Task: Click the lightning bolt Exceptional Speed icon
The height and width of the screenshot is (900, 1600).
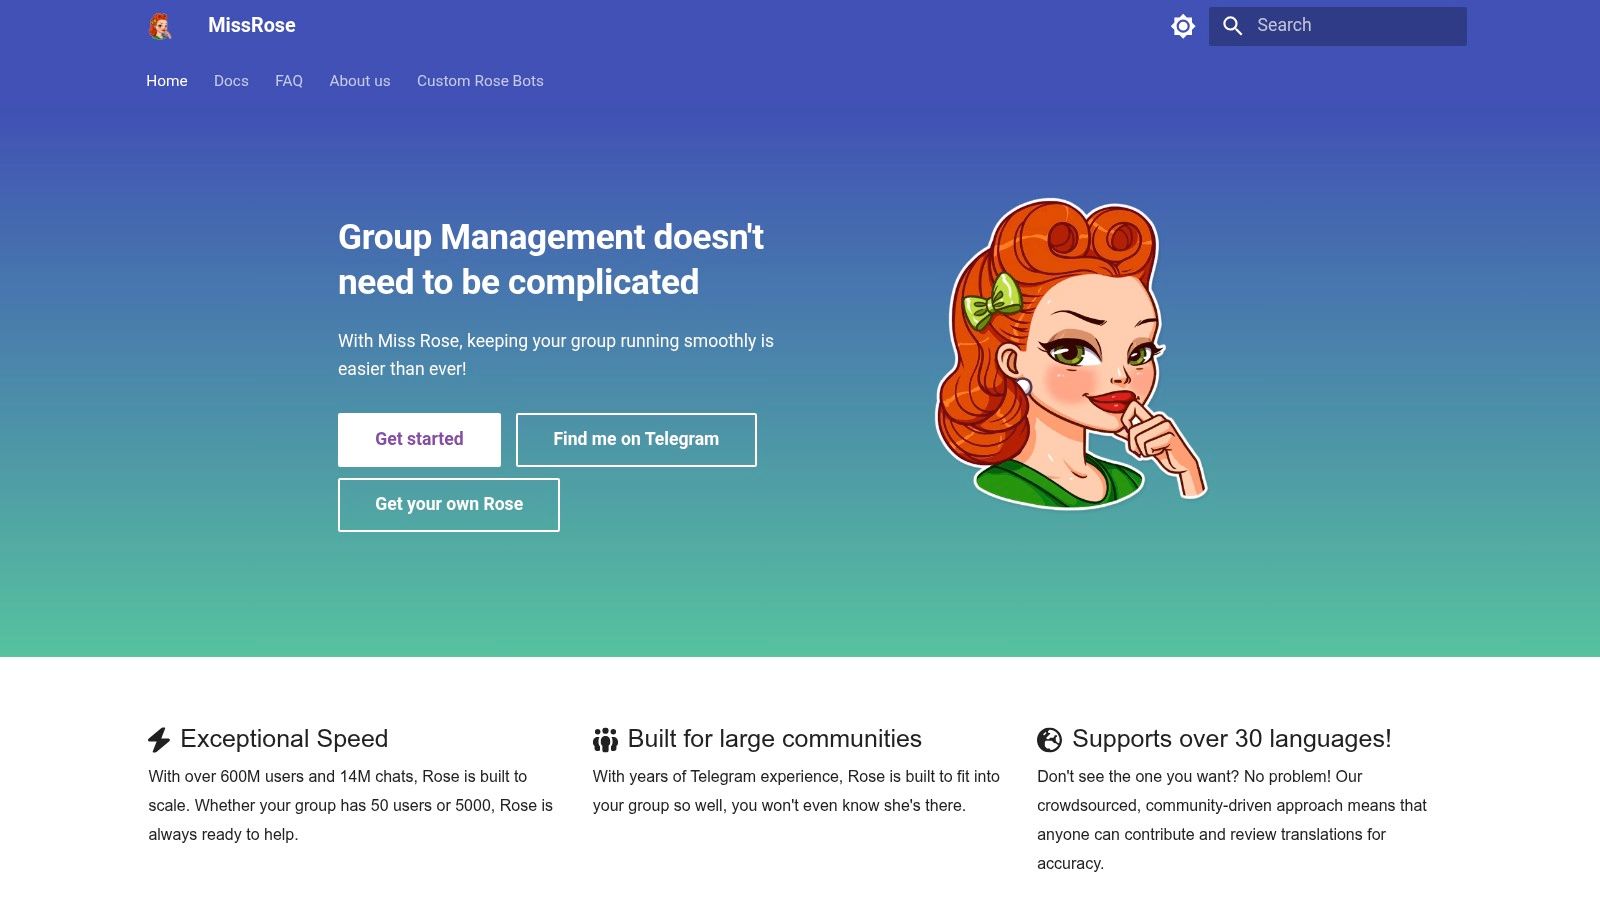Action: (x=159, y=740)
